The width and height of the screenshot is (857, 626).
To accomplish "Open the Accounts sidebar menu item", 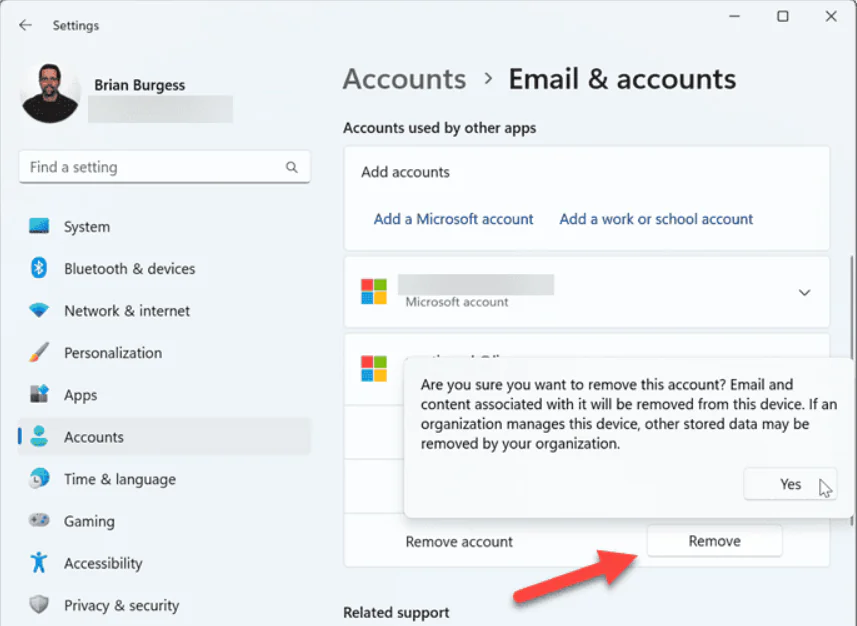I will pos(94,437).
